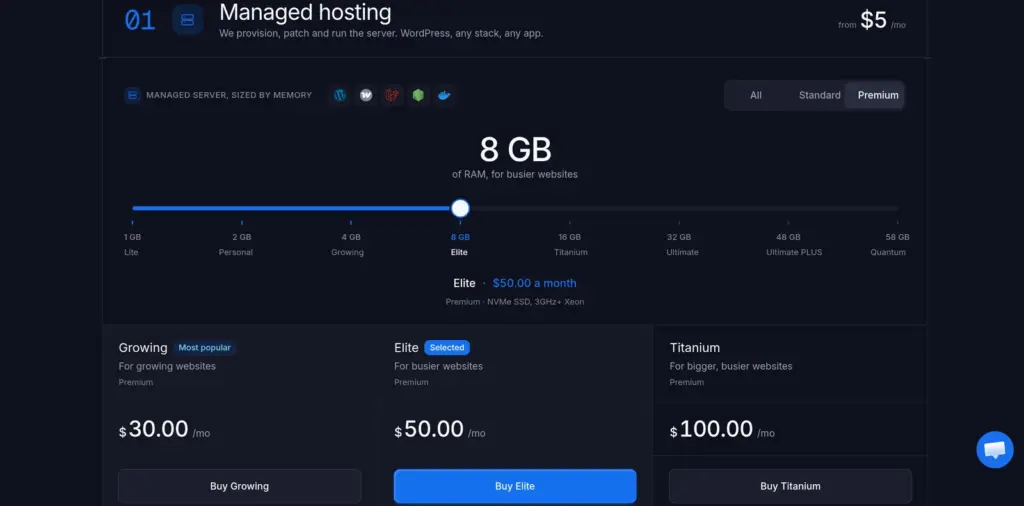This screenshot has height=506, width=1024.
Task: Click the red Laravel logo icon
Action: click(392, 95)
